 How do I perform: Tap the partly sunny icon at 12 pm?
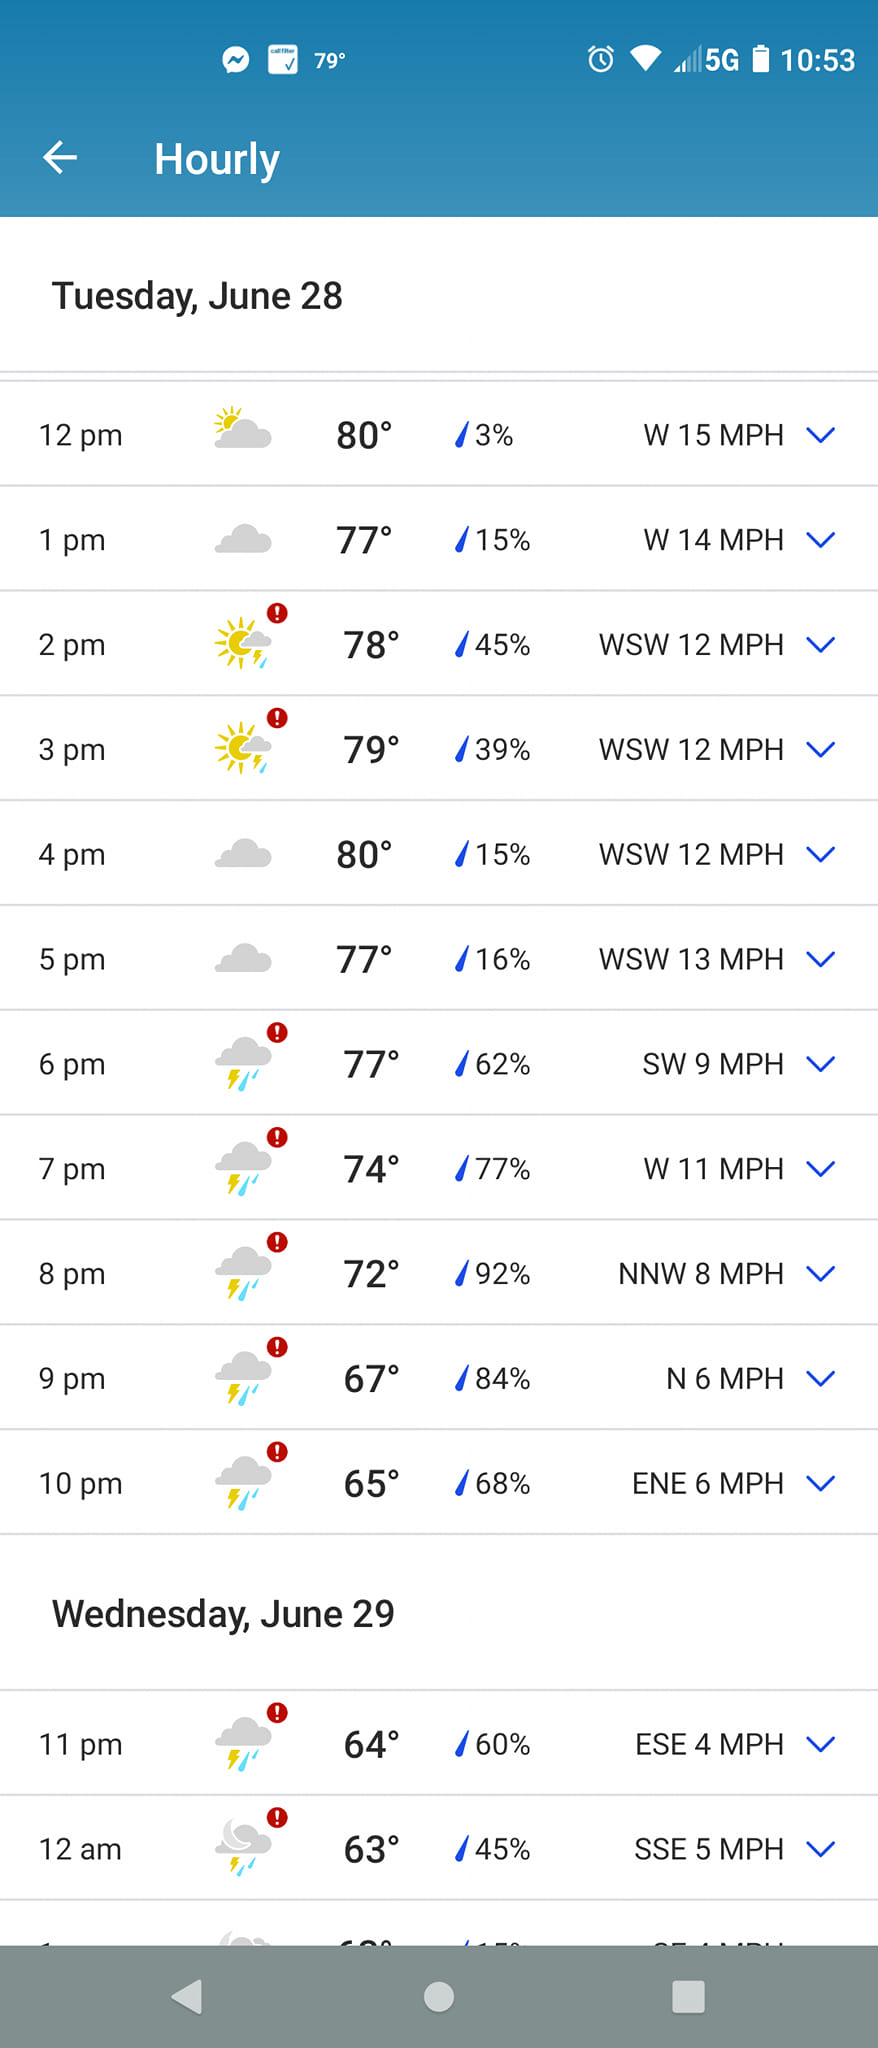(x=242, y=430)
